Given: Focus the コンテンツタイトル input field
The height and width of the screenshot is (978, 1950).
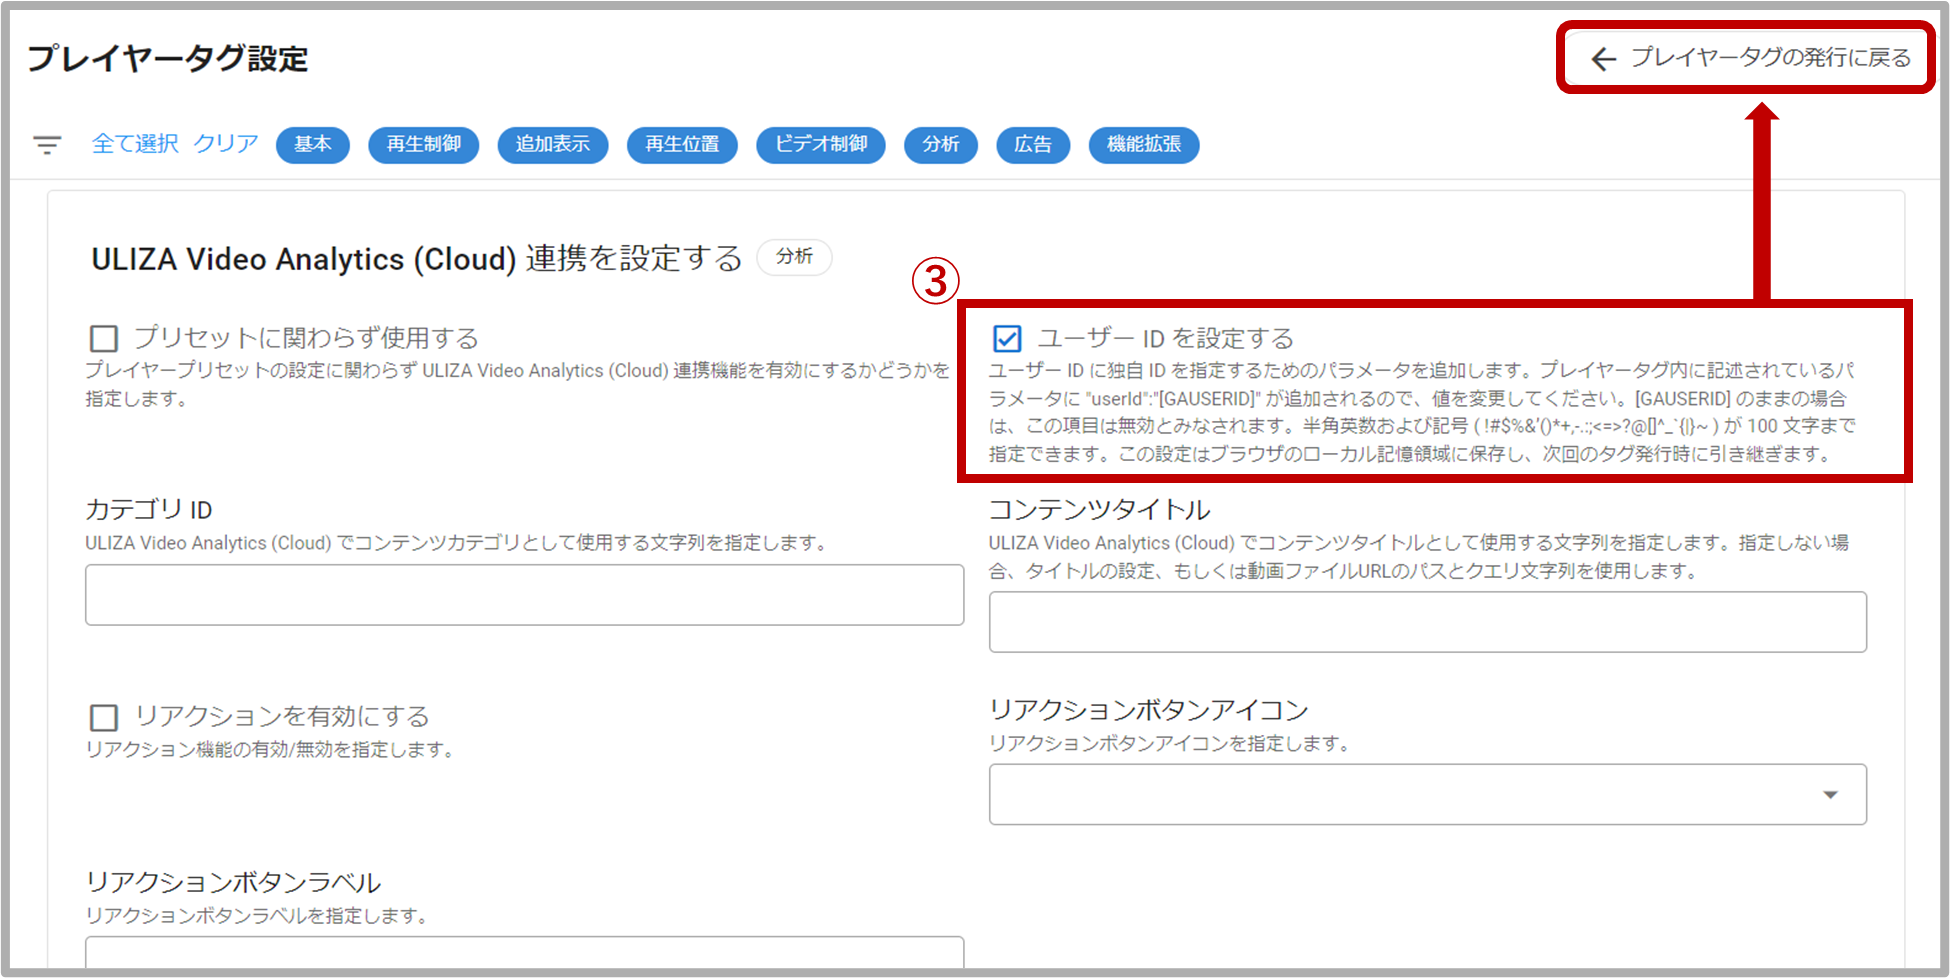Looking at the screenshot, I should (1428, 622).
